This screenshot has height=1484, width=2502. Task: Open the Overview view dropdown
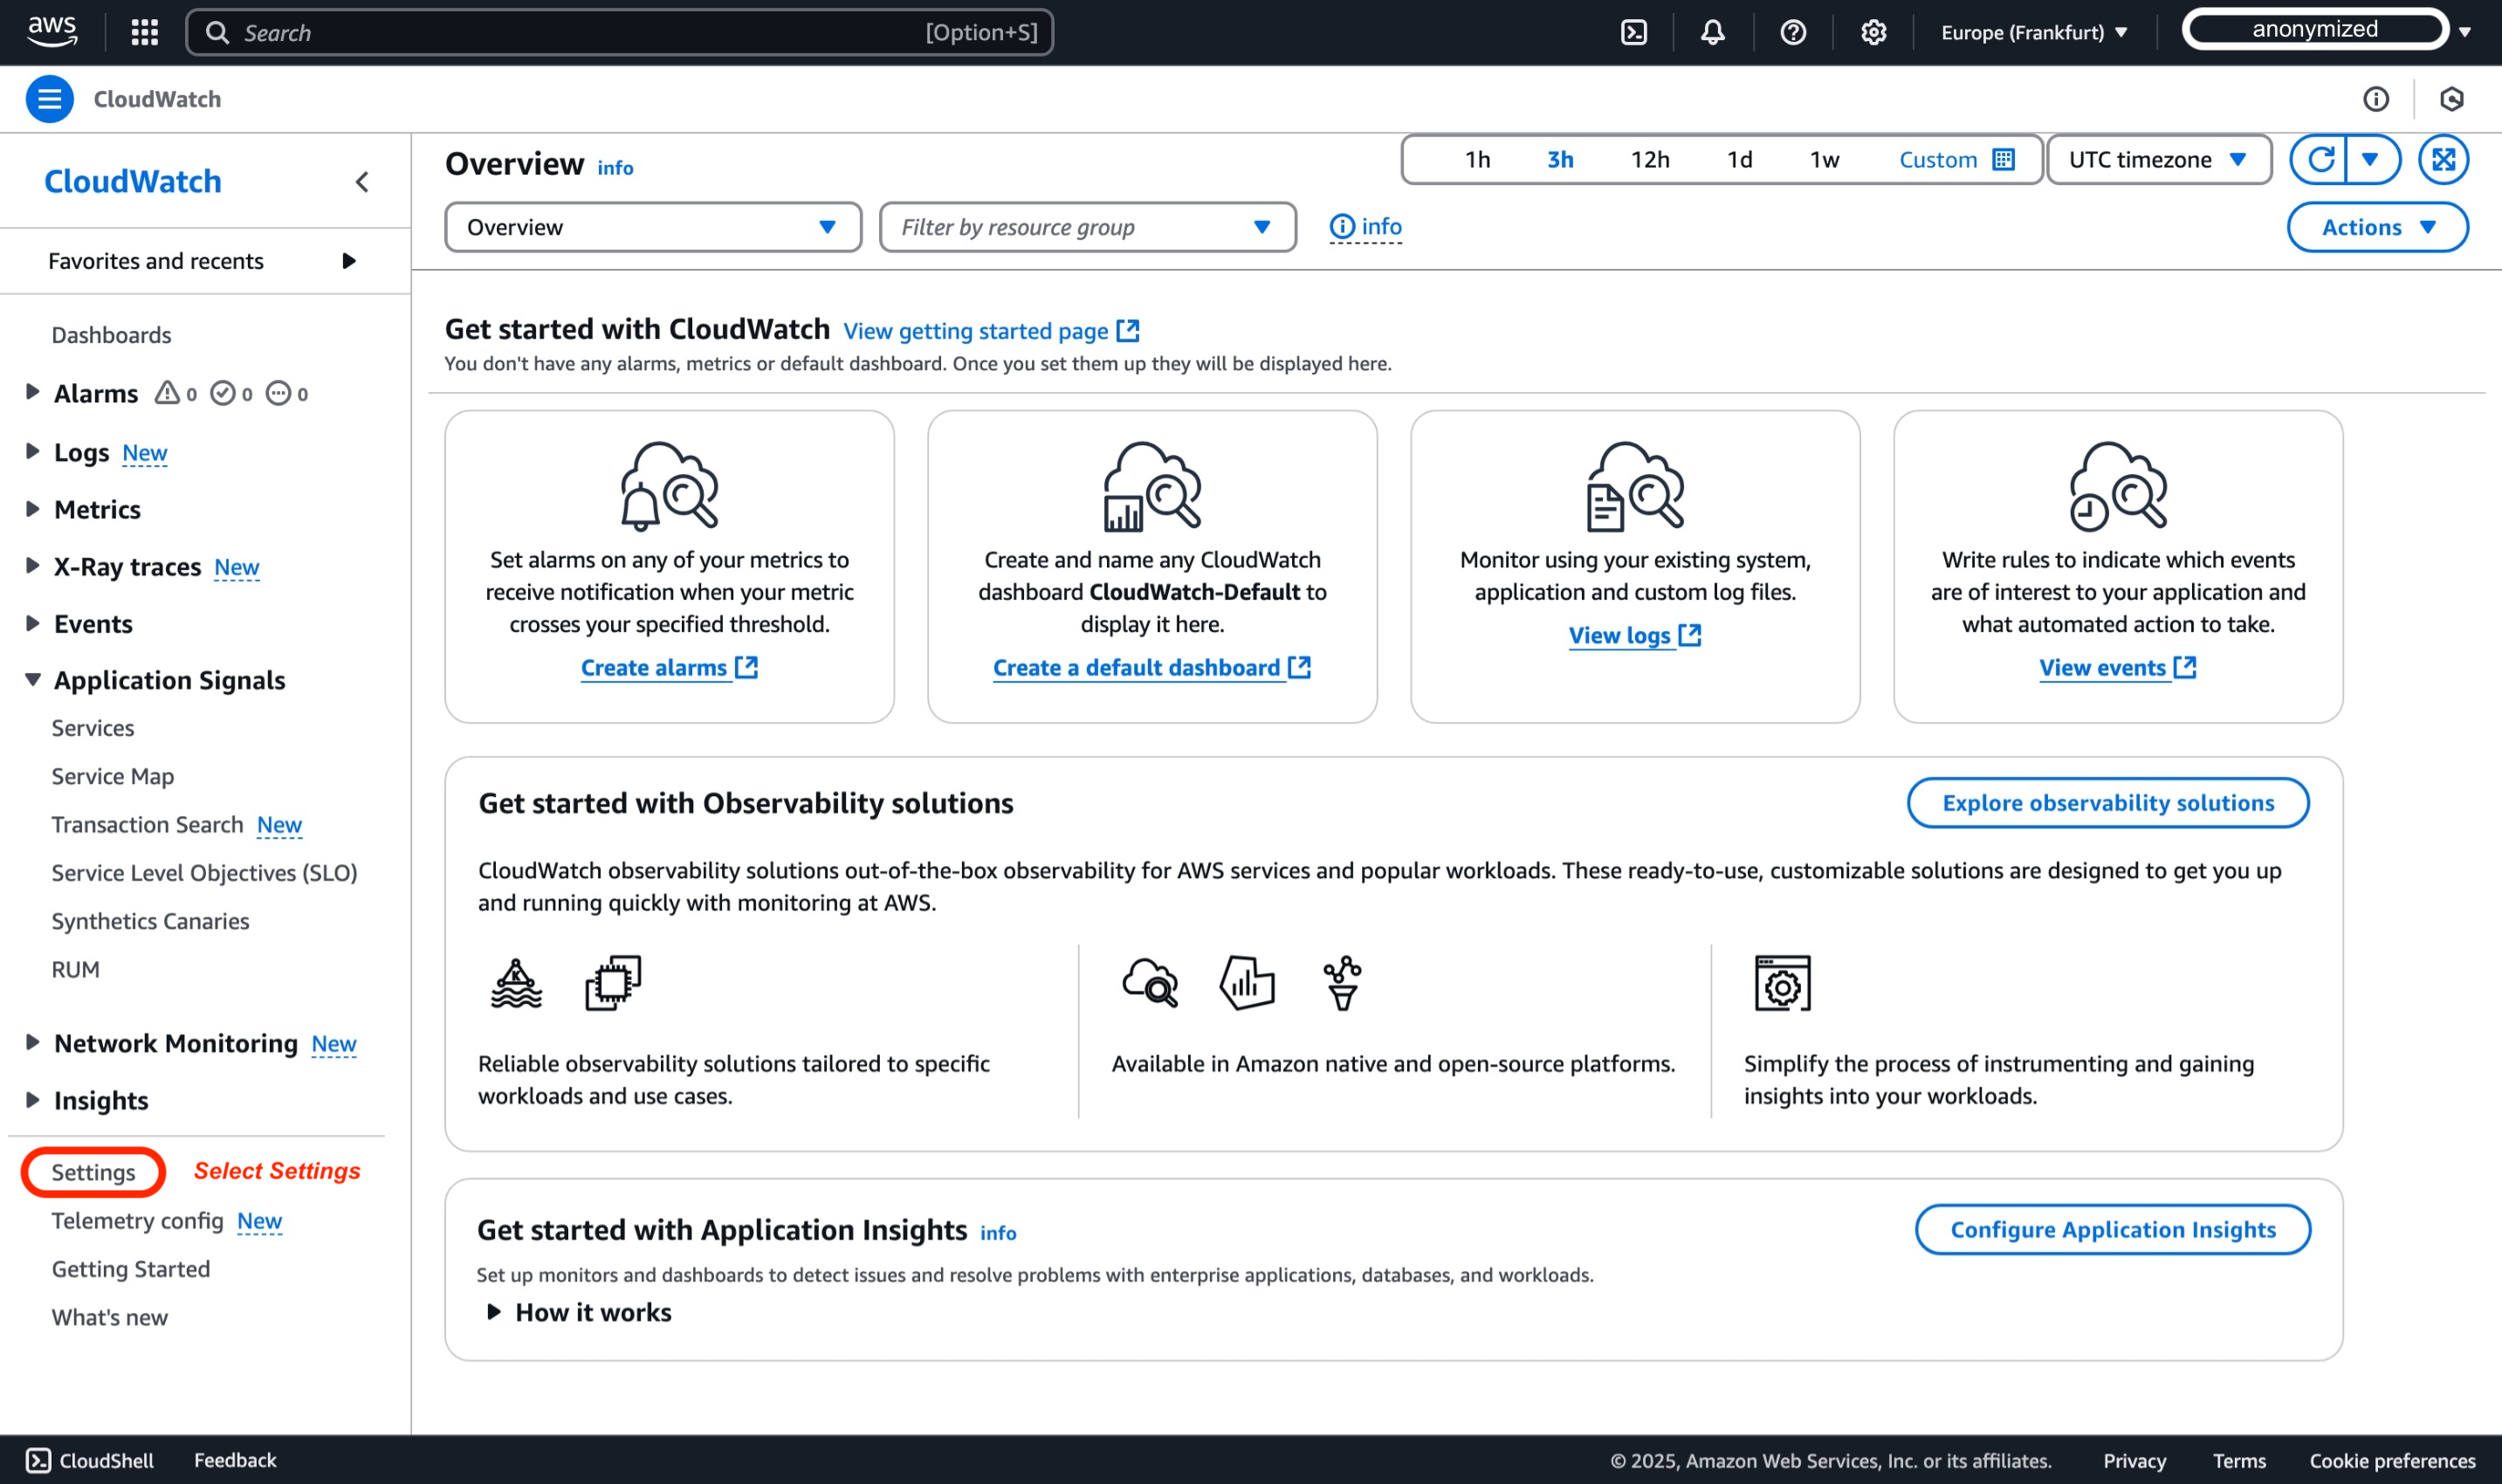click(653, 227)
